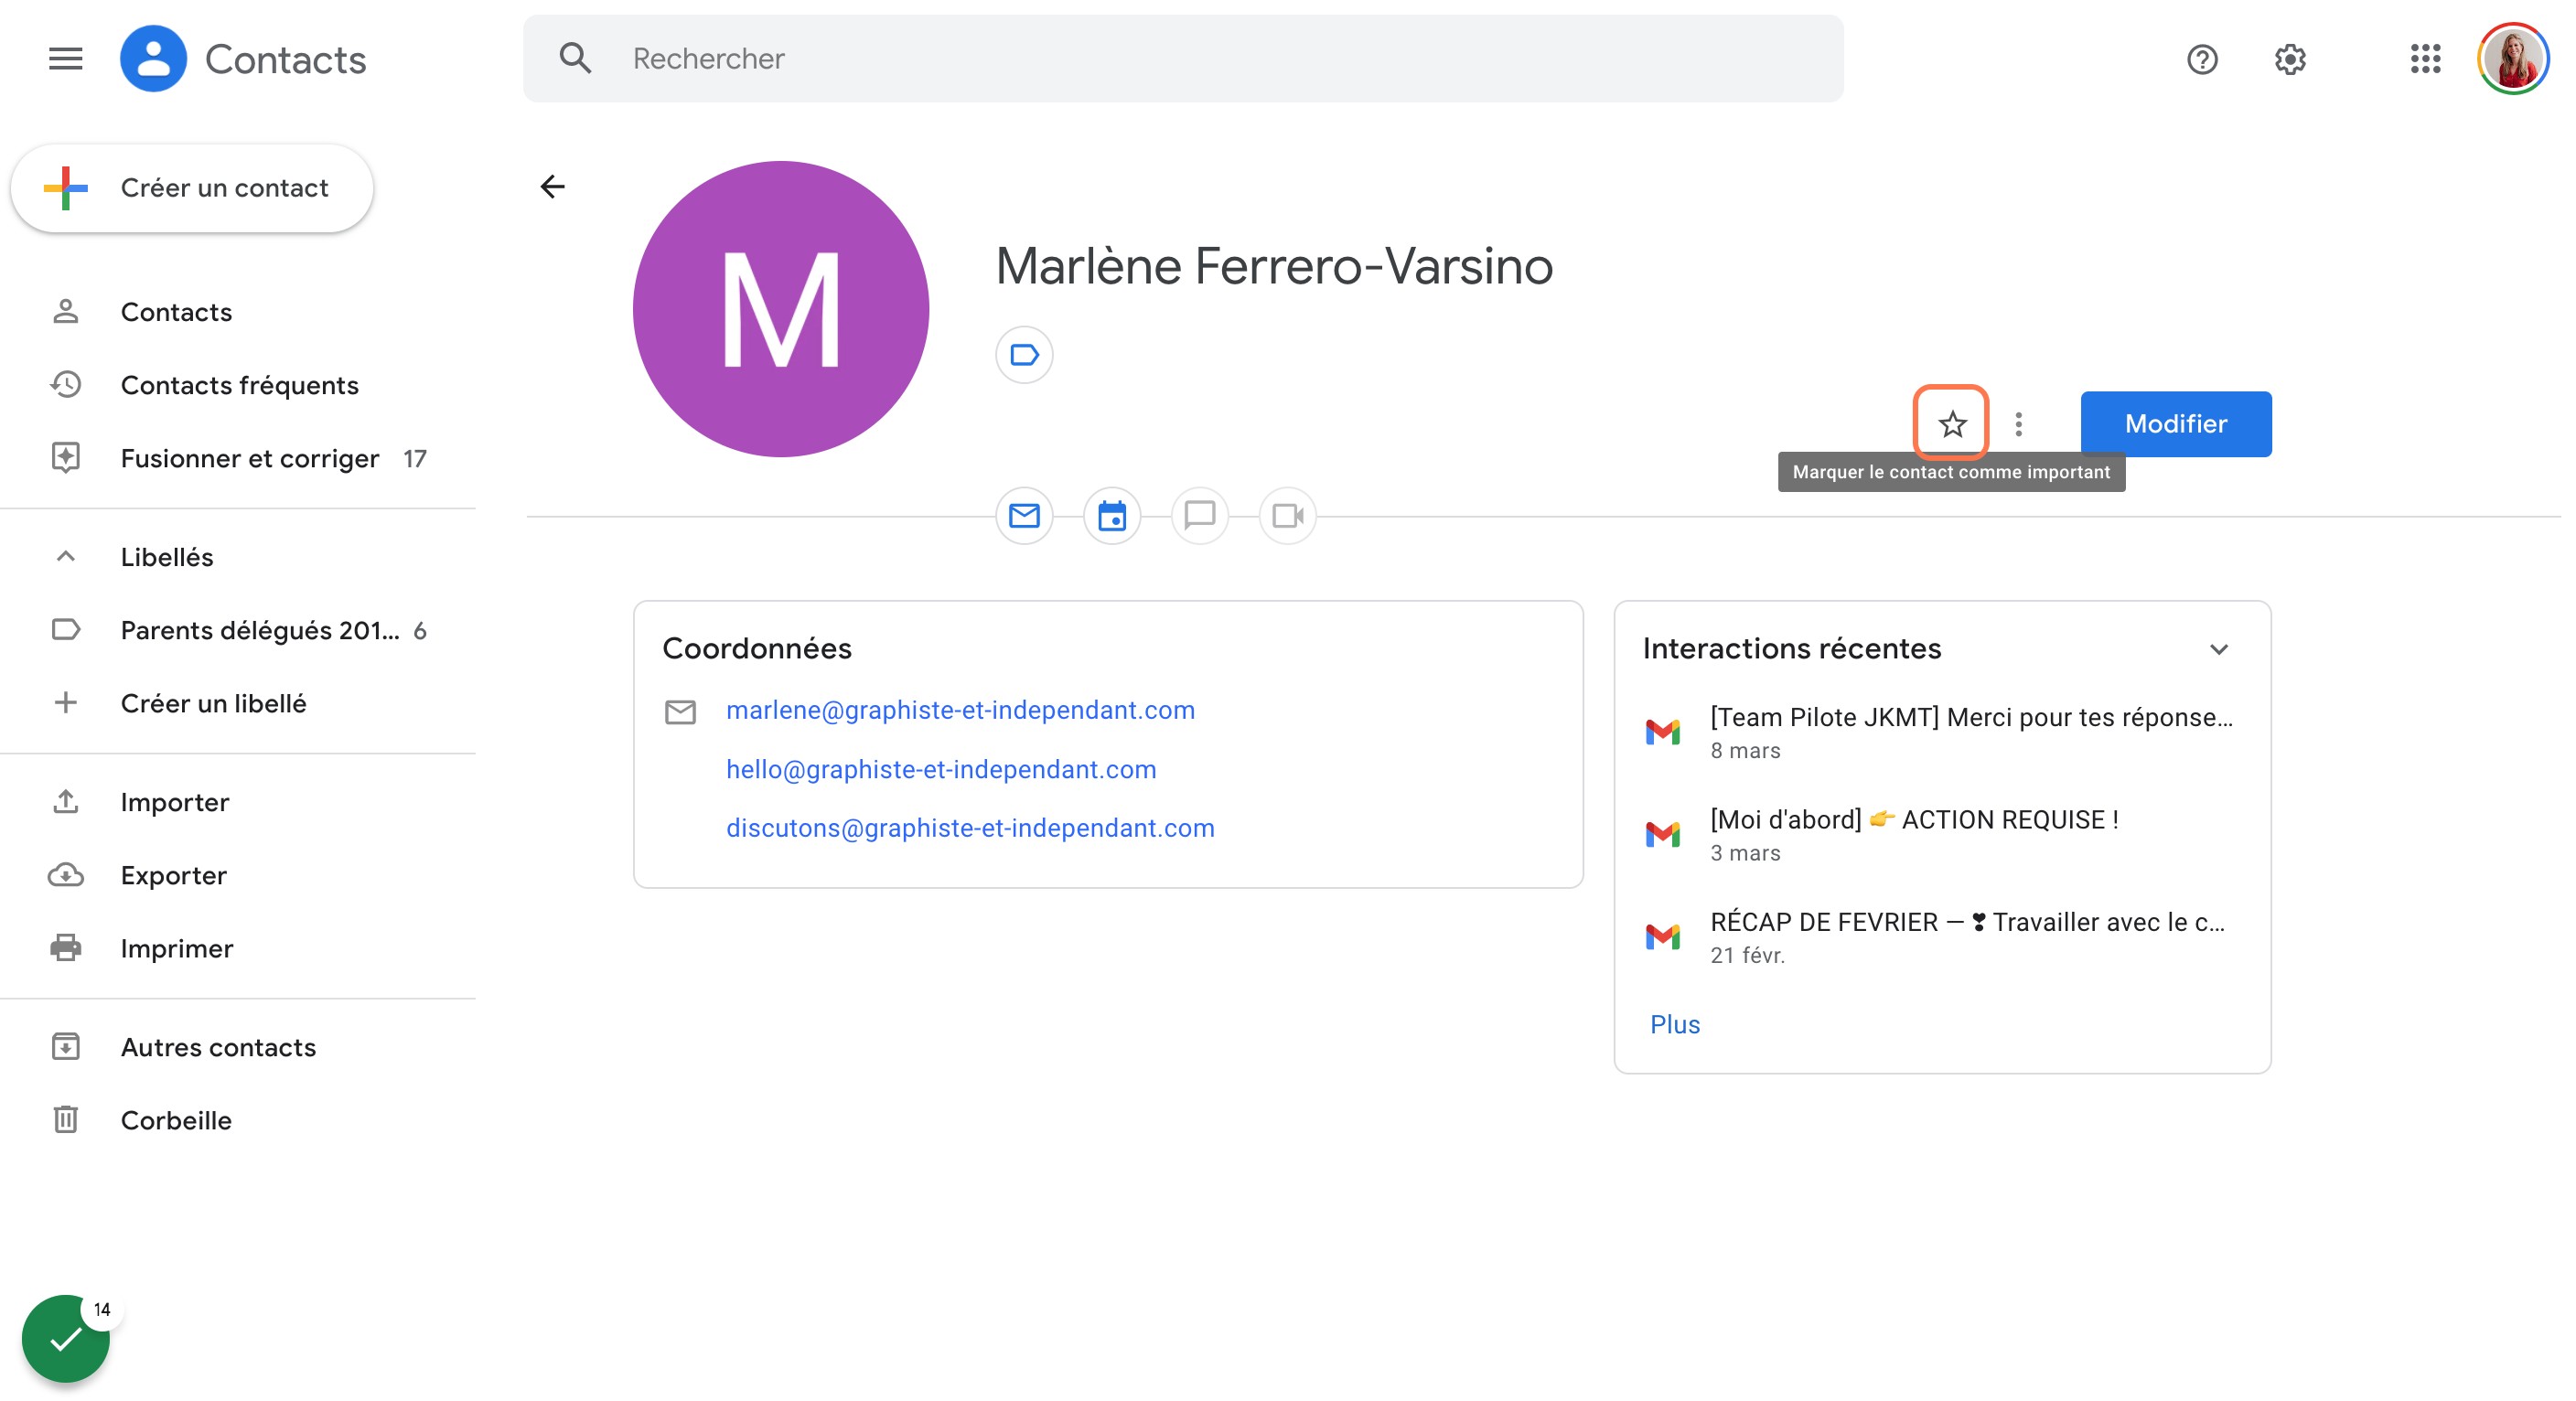
Task: Open RÉCAP DE FEVRIER interaction
Action: coord(1942,937)
